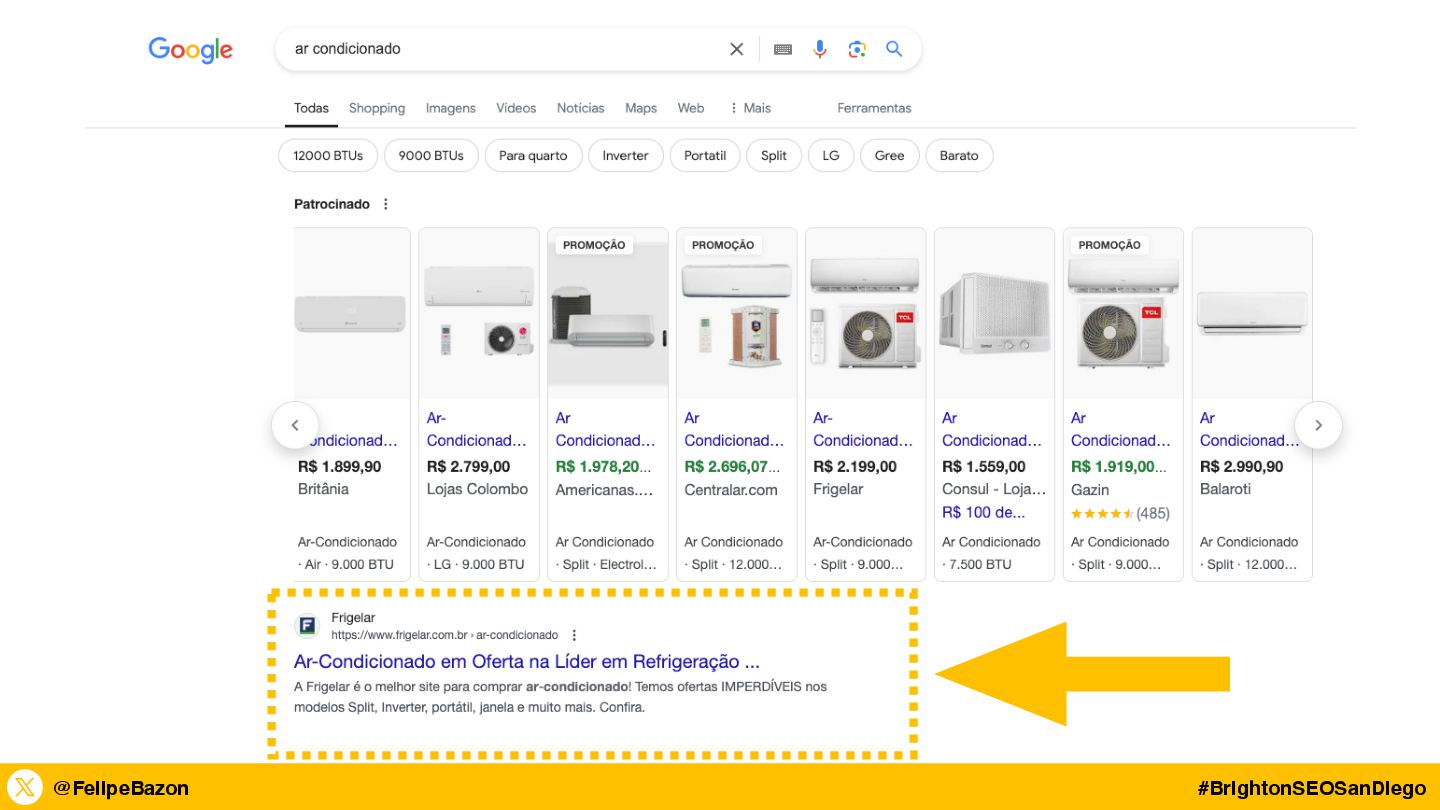
Task: Open the on-screen keyboard icon
Action: pos(783,49)
